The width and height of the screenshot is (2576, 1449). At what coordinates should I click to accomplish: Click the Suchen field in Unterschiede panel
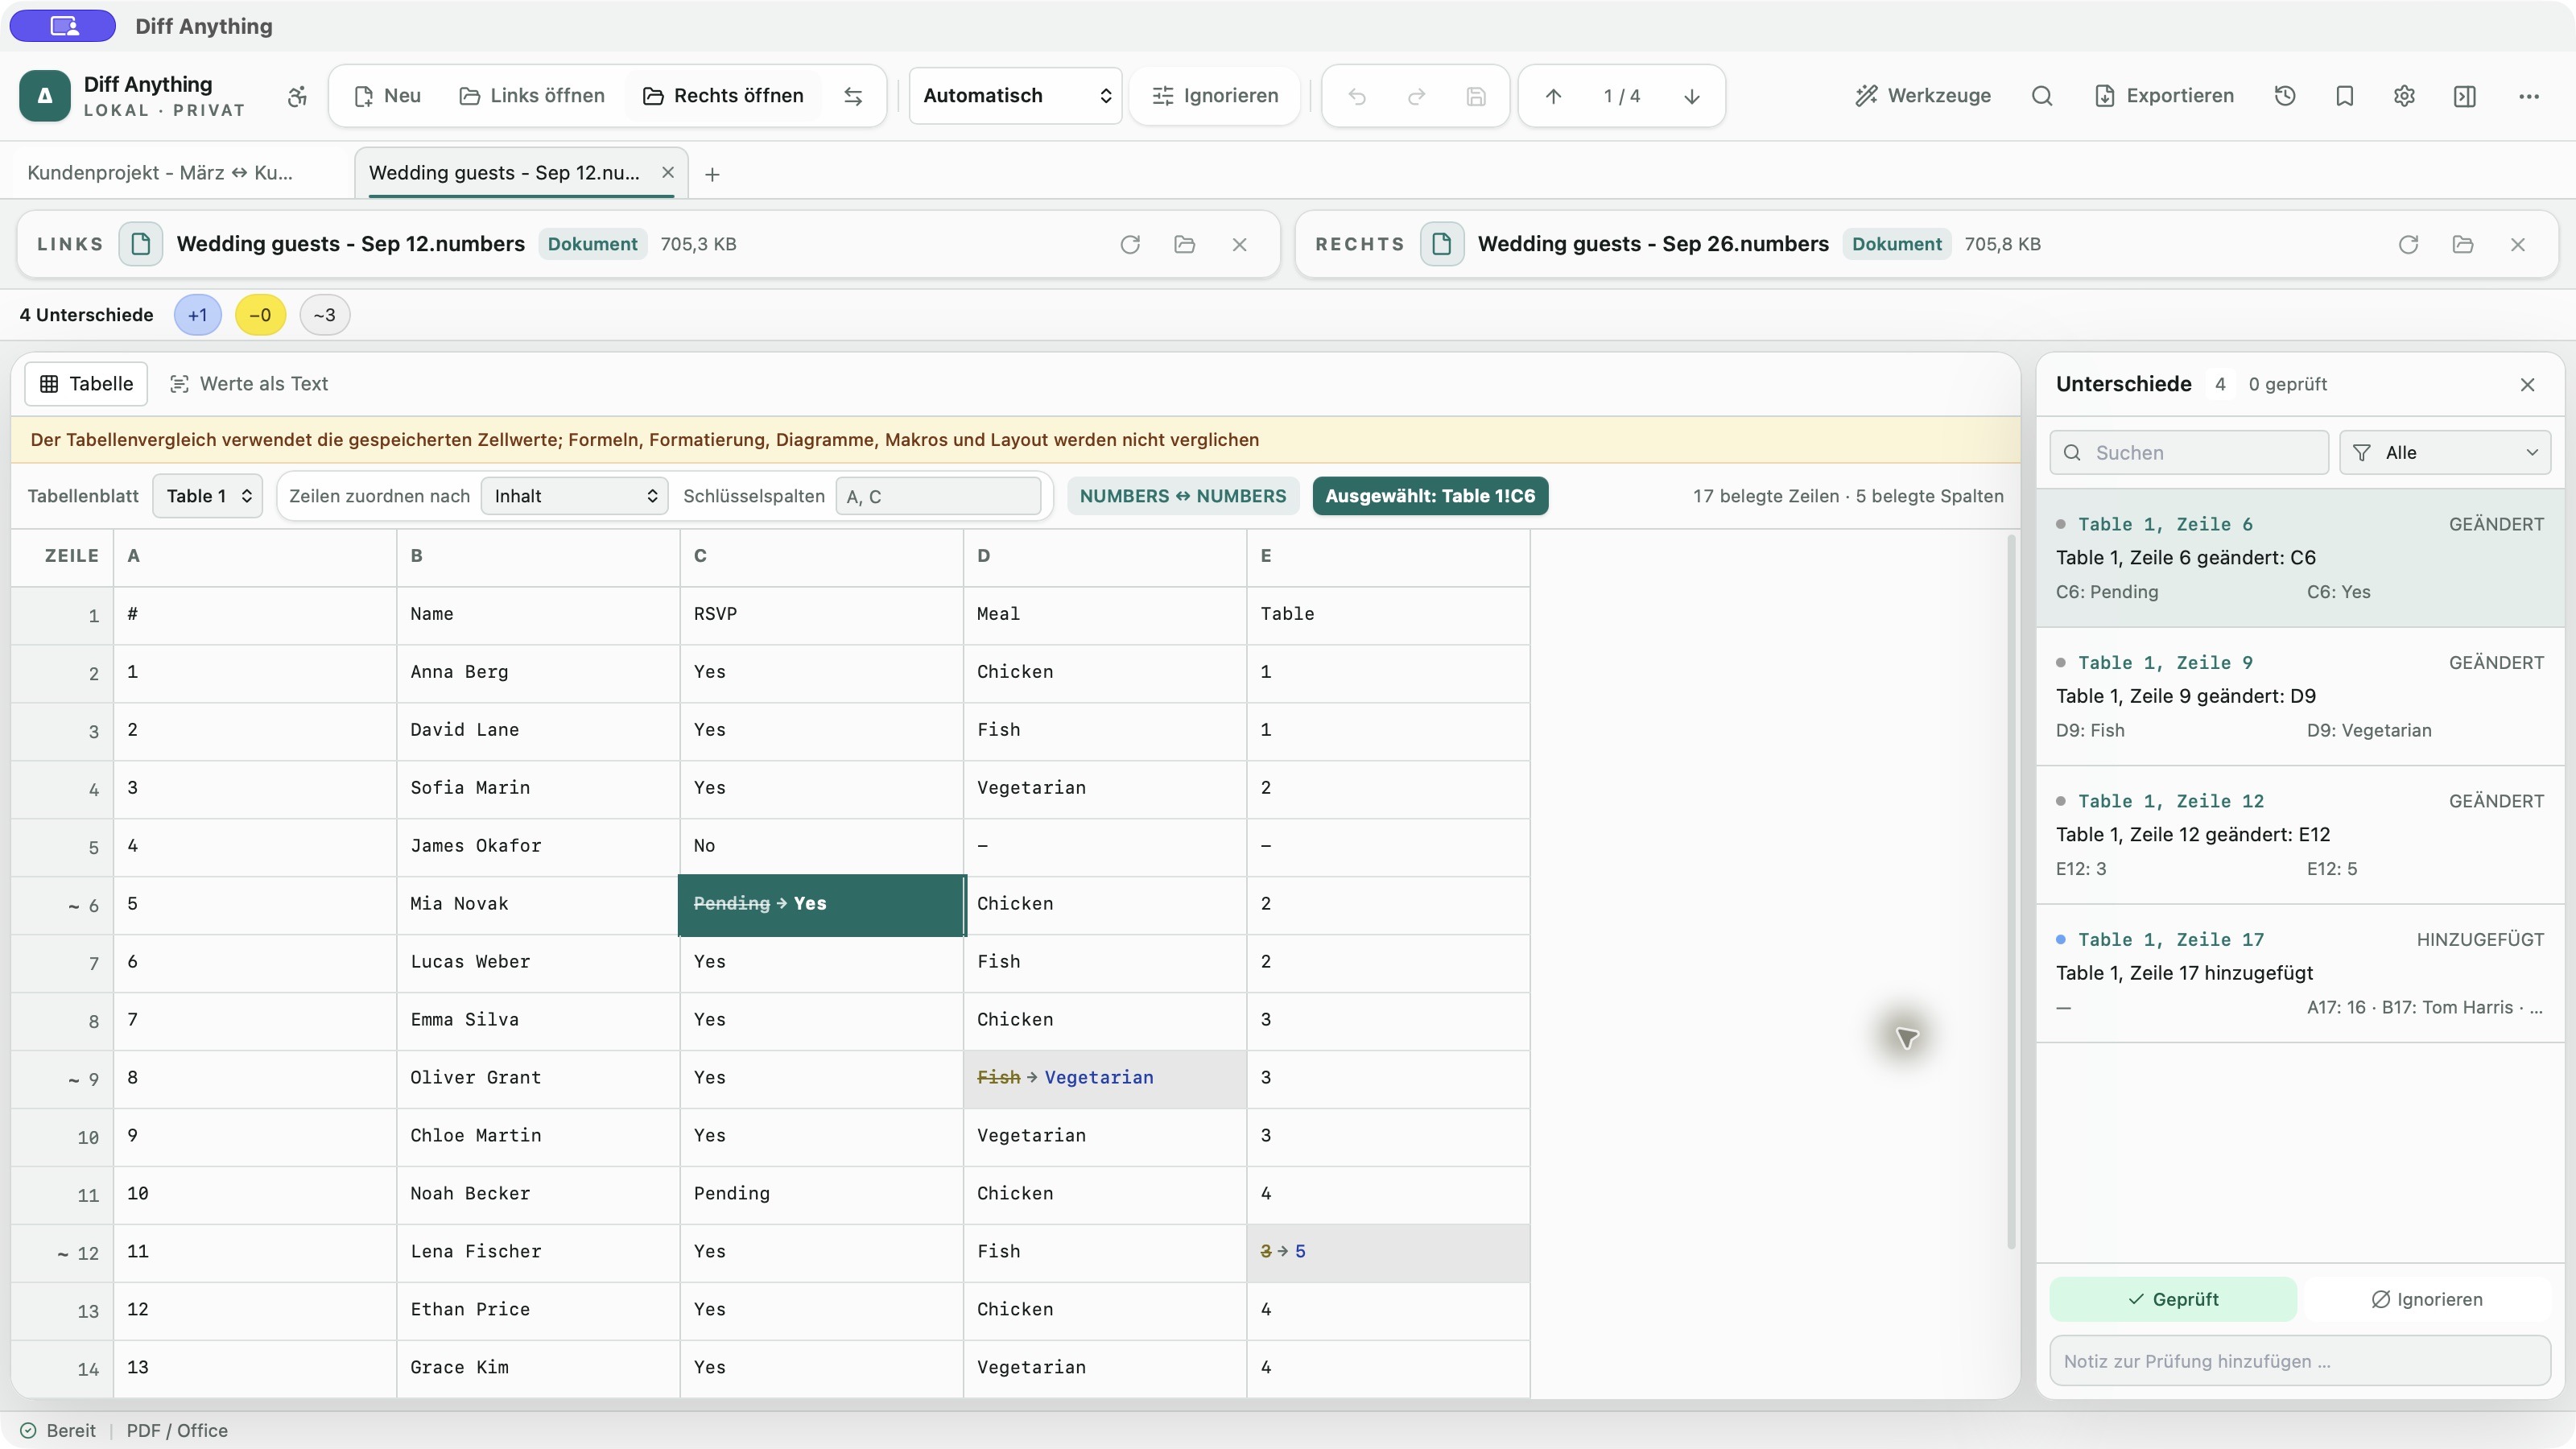2189,453
